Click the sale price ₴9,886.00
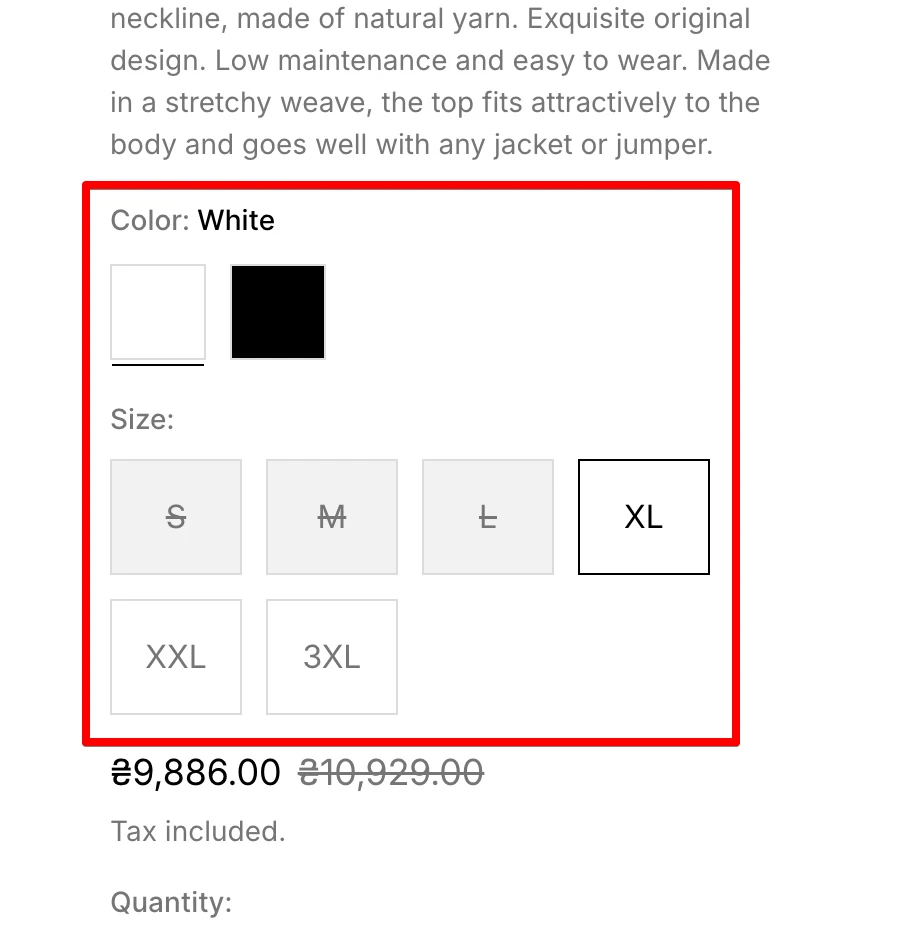This screenshot has height=936, width=906. point(196,772)
